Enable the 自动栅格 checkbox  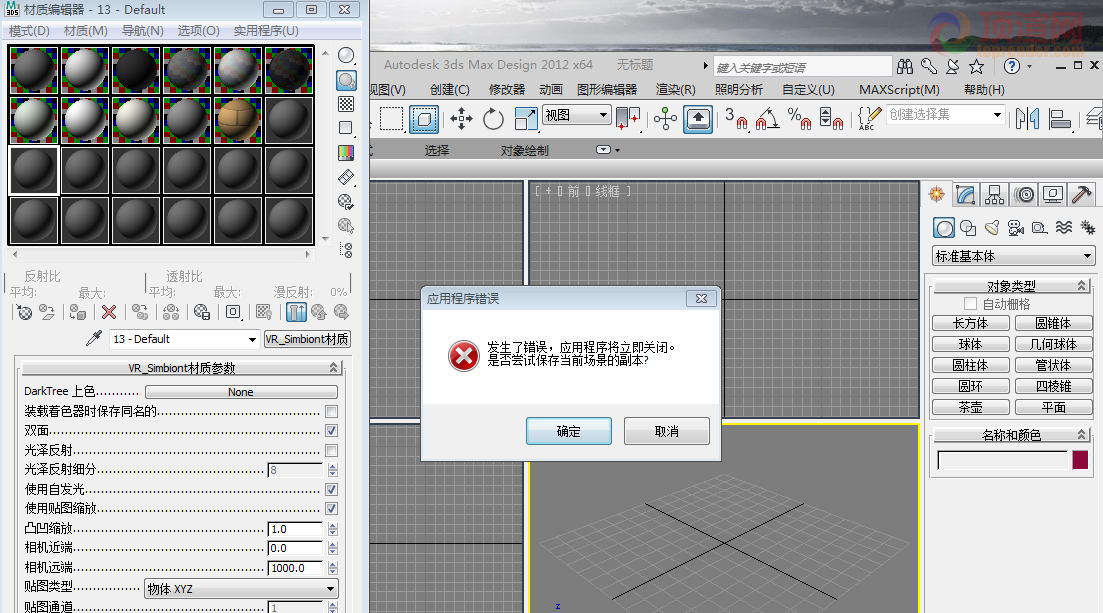click(971, 303)
